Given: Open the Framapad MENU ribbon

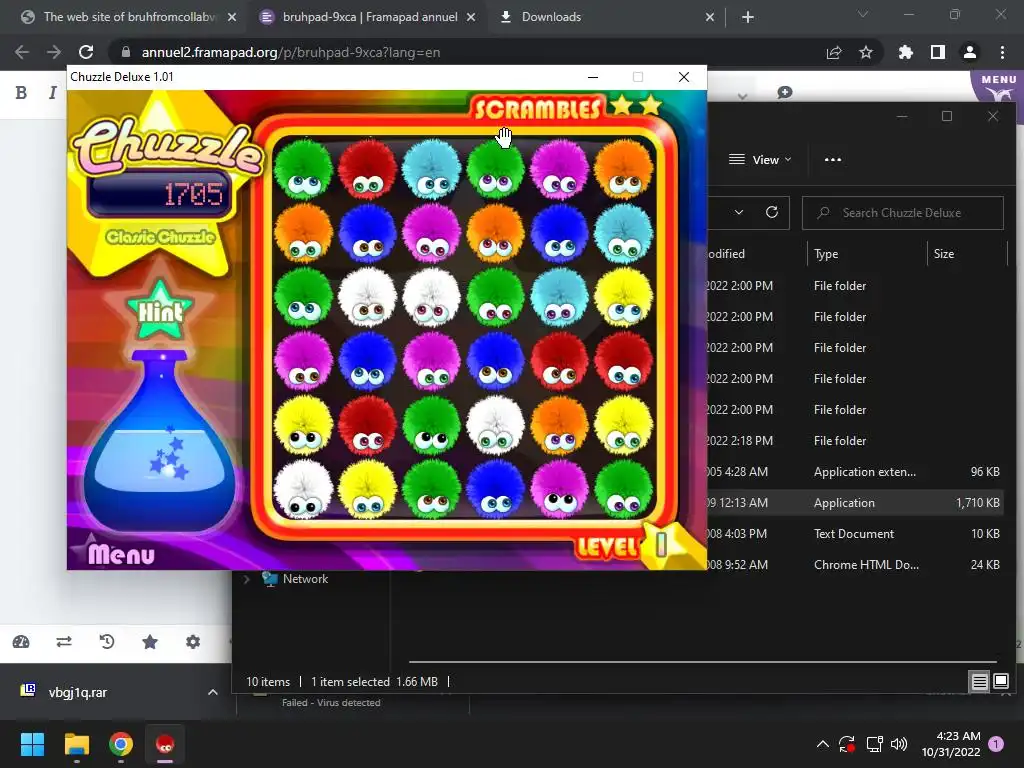Looking at the screenshot, I should 998,86.
